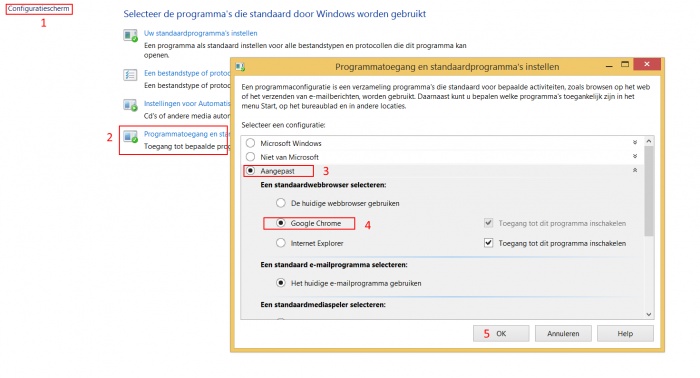Click the Help button
The height and width of the screenshot is (378, 700).
[625, 333]
